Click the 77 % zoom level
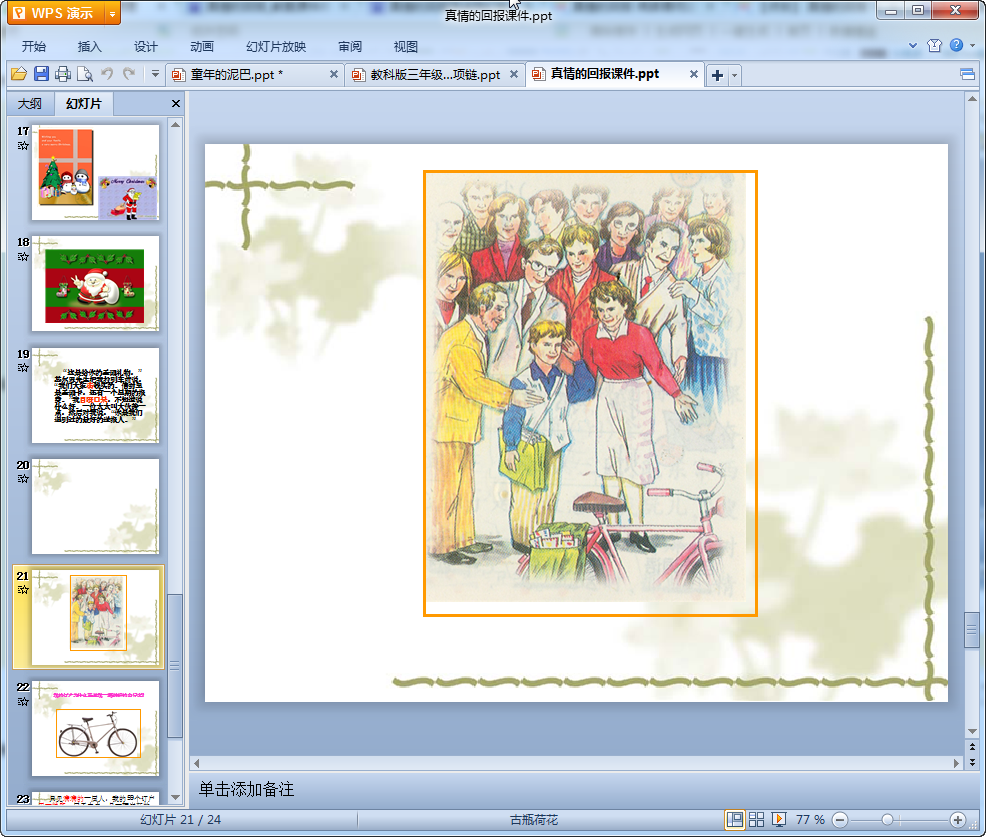The image size is (986, 837). [x=810, y=819]
